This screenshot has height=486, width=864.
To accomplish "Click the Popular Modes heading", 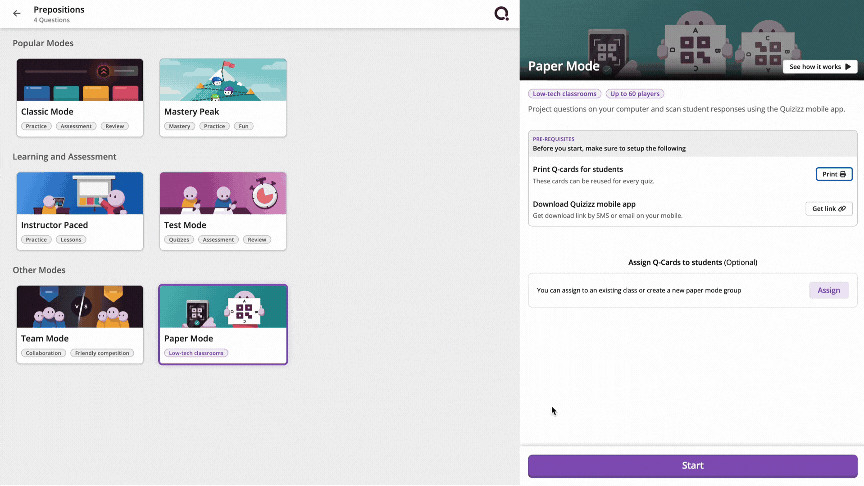I will [x=43, y=43].
